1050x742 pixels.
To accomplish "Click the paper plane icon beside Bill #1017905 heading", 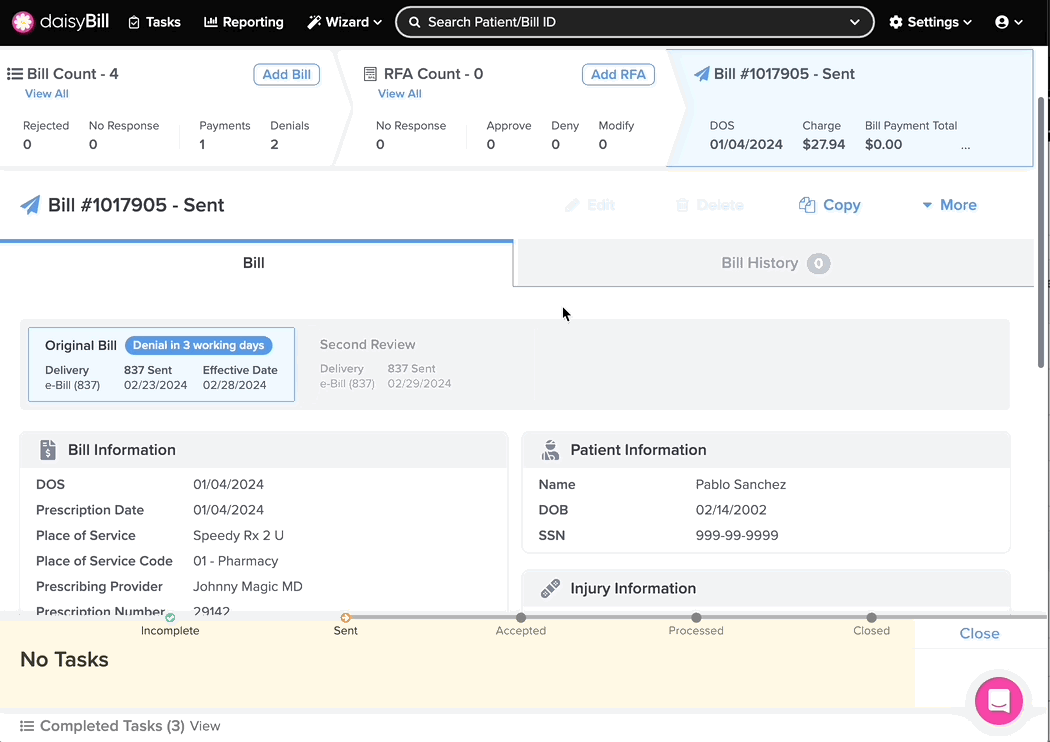I will pyautogui.click(x=30, y=205).
